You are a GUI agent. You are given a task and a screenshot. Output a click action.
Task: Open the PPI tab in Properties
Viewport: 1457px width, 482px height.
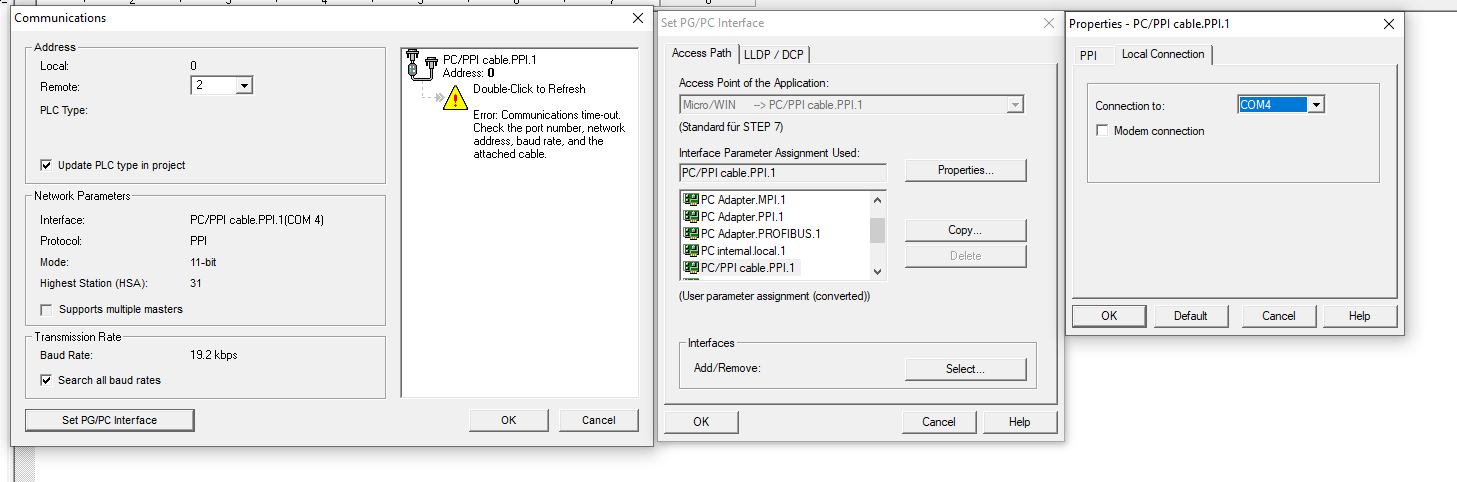(x=1088, y=55)
